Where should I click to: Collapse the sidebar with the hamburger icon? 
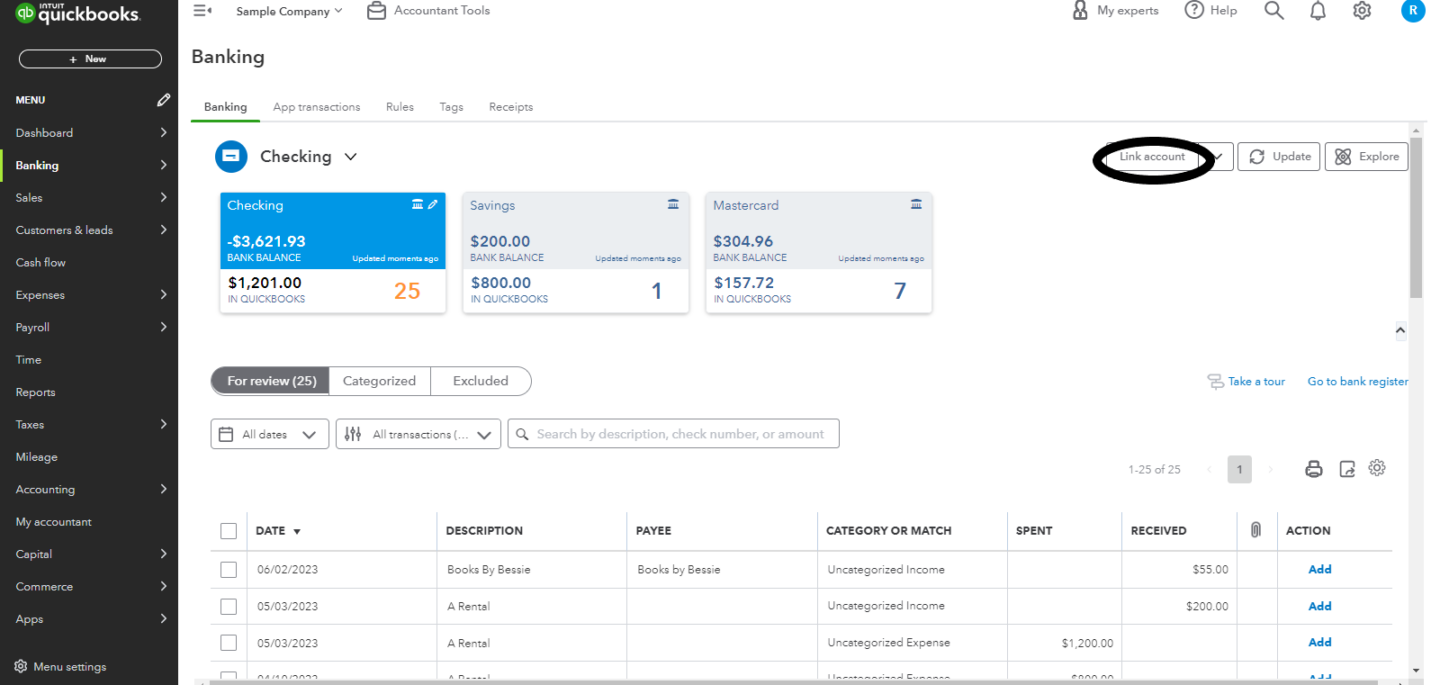202,11
